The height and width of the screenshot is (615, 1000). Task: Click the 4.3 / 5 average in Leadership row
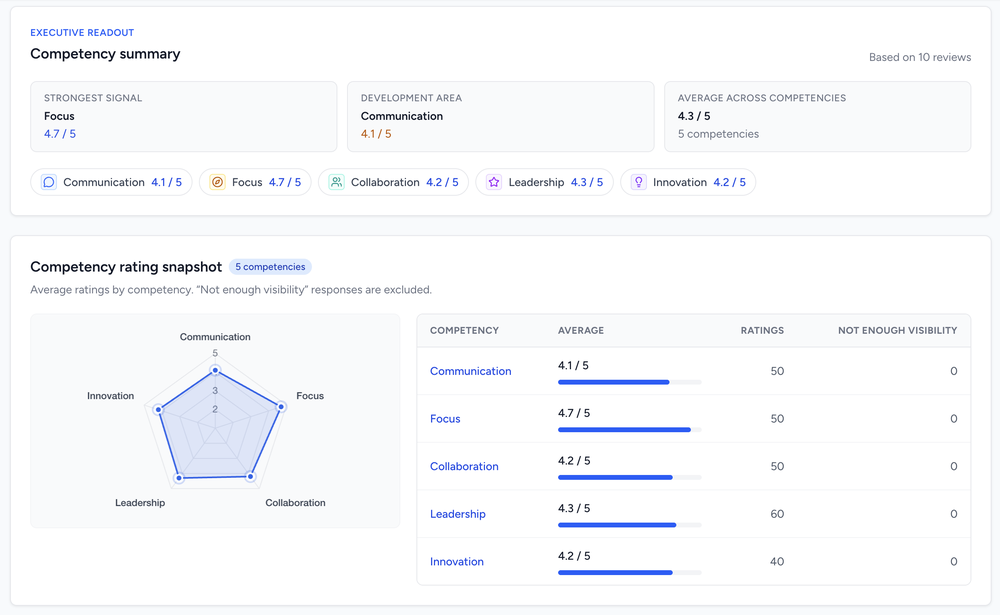point(574,508)
